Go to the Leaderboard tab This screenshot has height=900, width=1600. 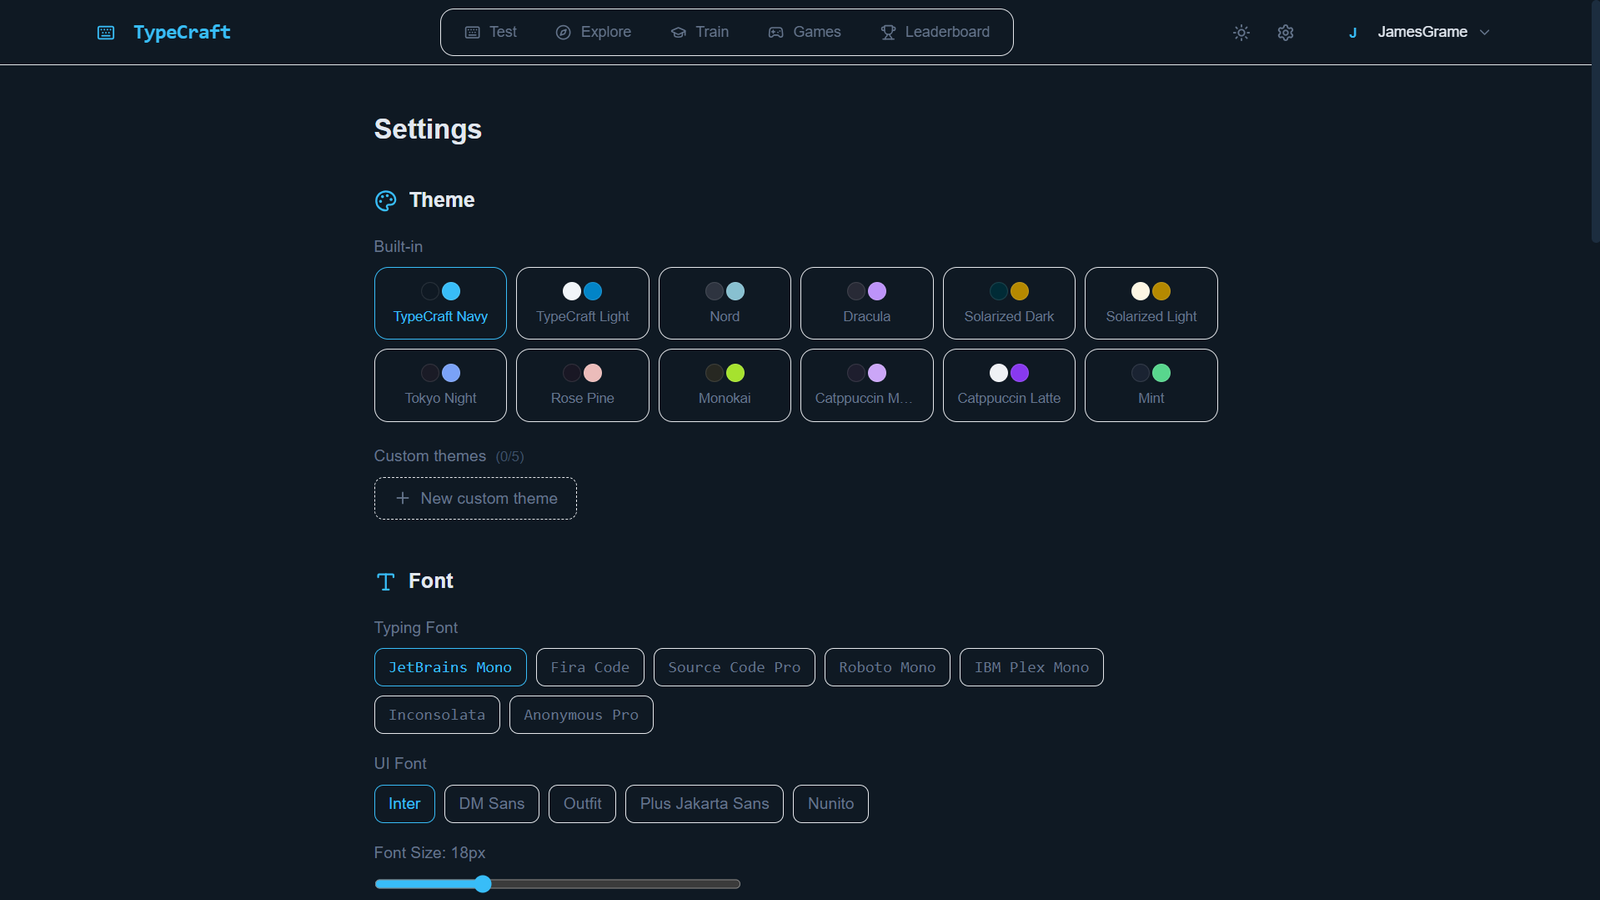[x=936, y=32]
